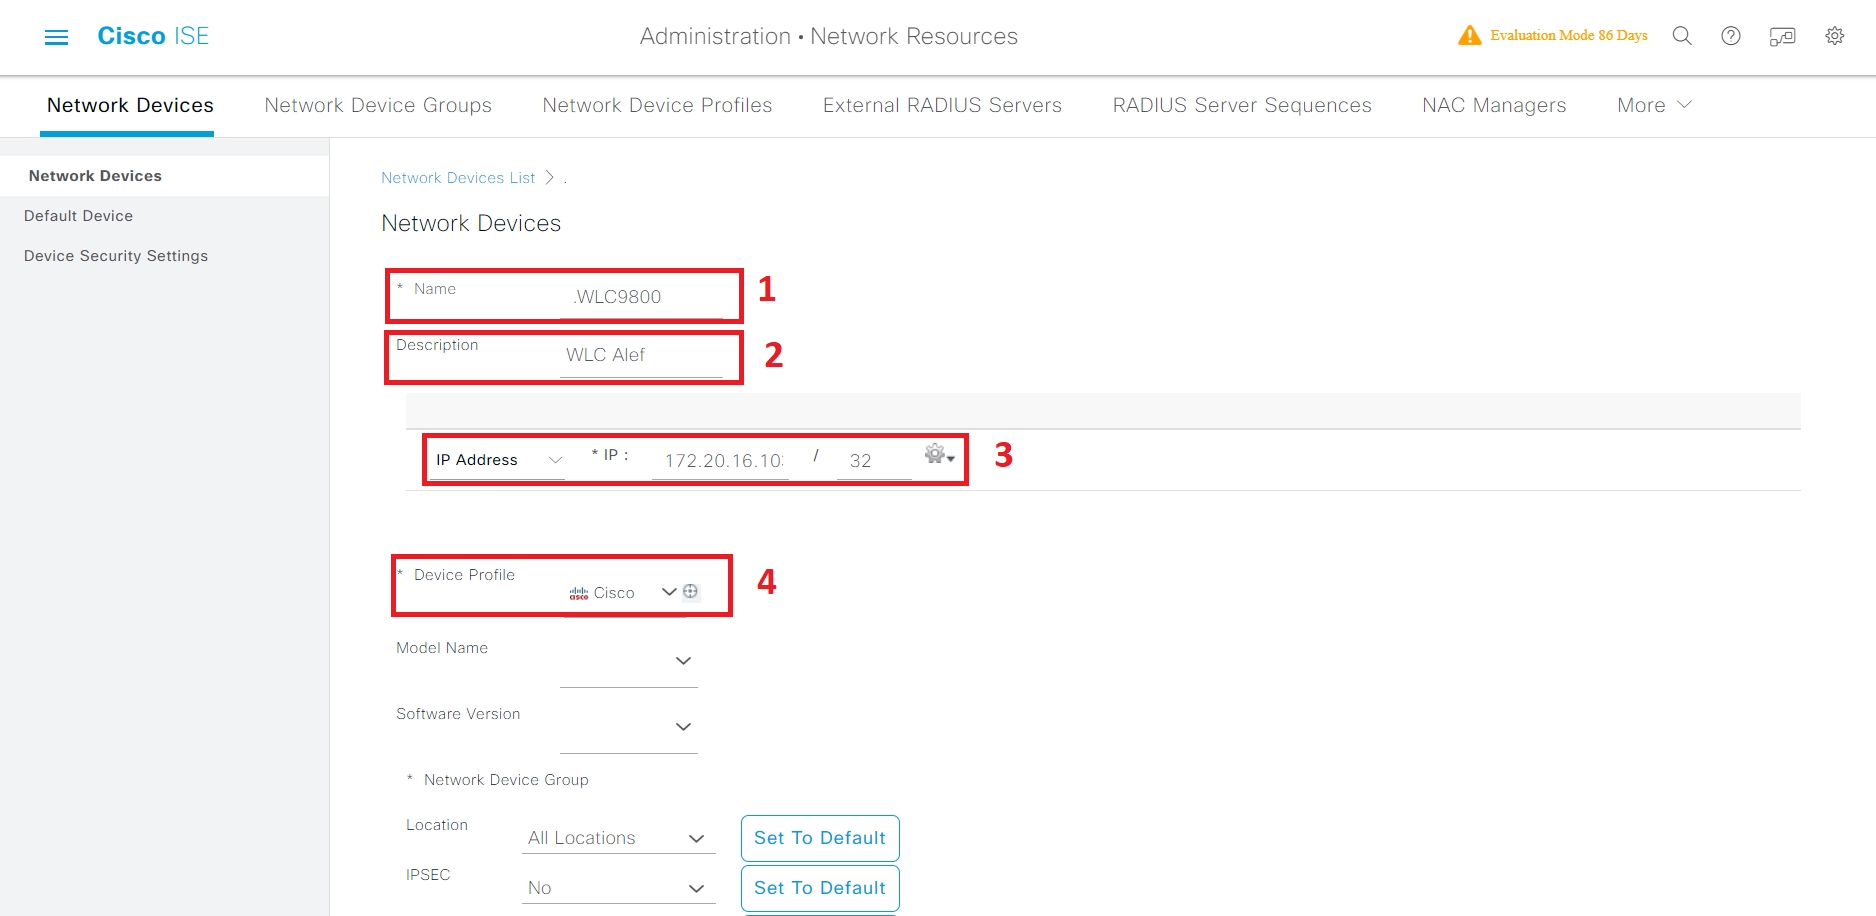Click the Name field with WLC9800
The width and height of the screenshot is (1876, 916).
[x=641, y=297]
